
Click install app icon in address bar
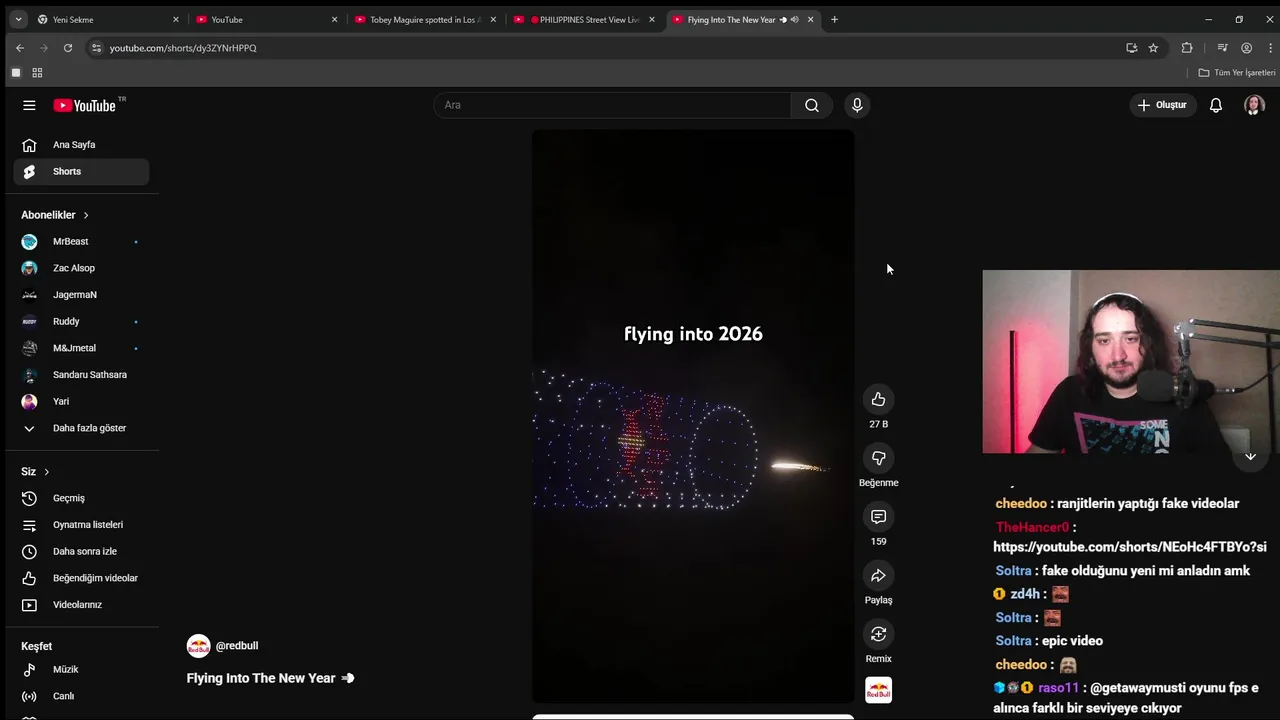[1131, 48]
